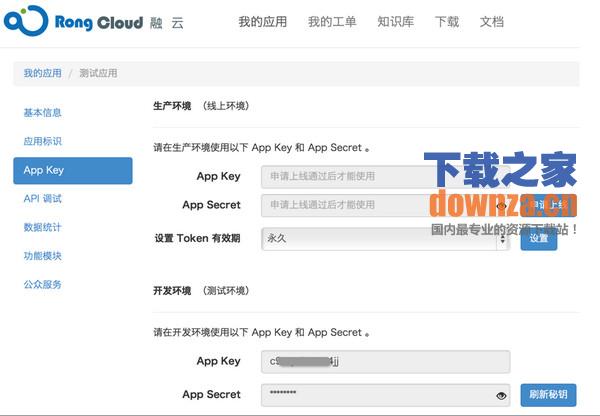This screenshot has width=600, height=416.
Task: Toggle production App Secret visibility eye icon
Action: (501, 206)
